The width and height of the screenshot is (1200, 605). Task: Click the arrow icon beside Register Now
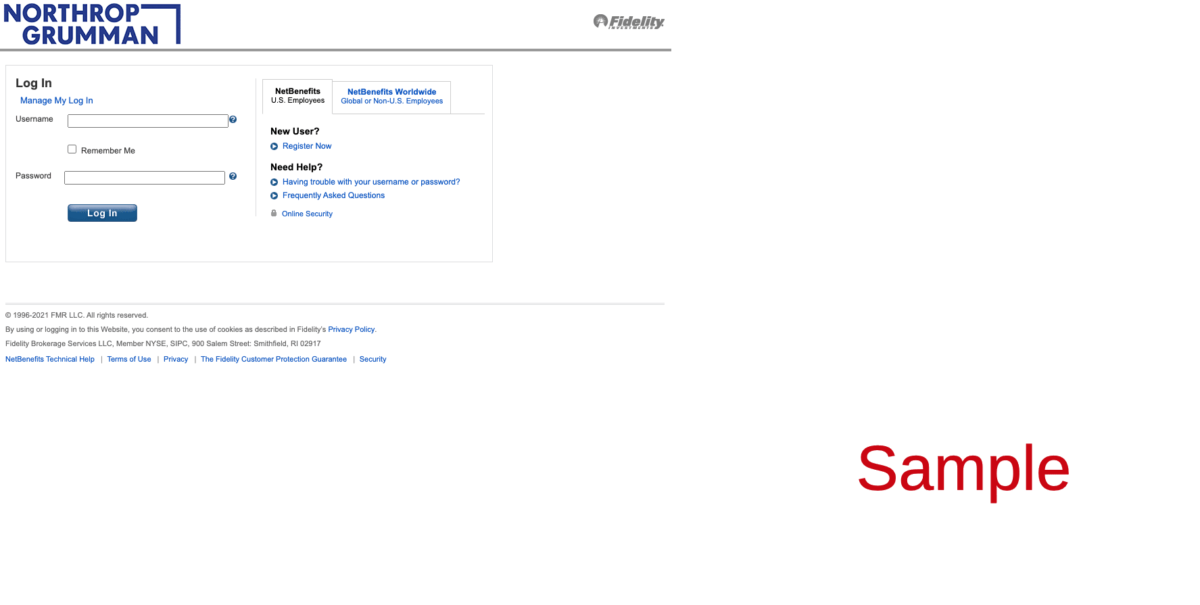point(274,147)
